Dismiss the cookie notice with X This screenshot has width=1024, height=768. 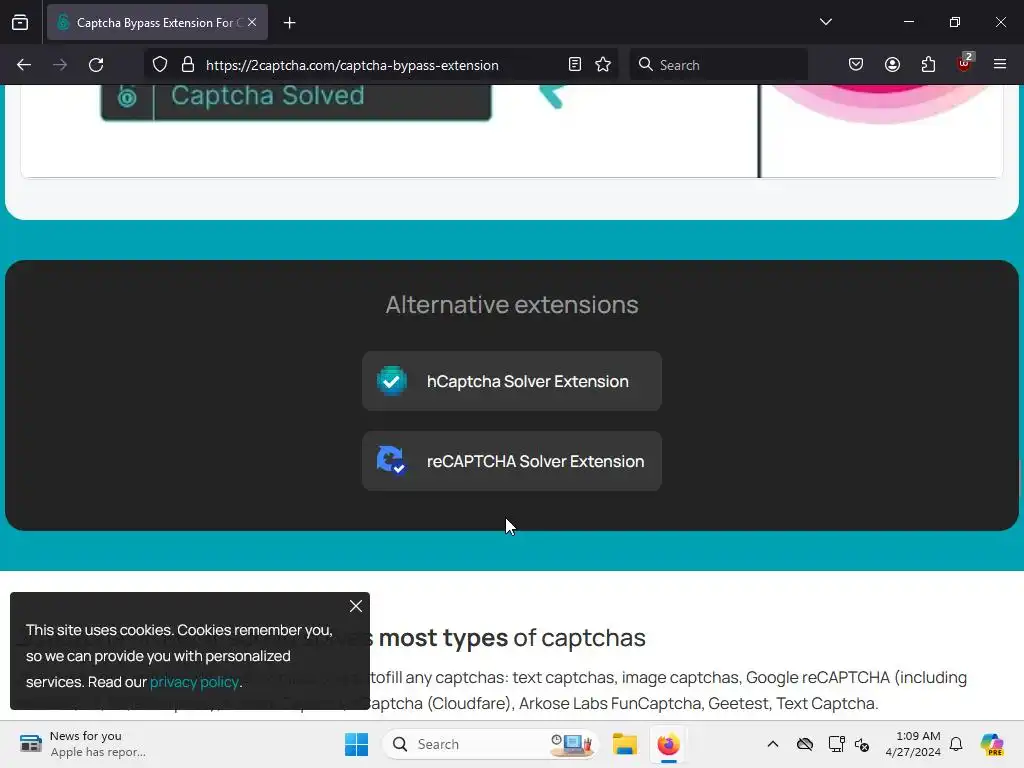coord(356,606)
